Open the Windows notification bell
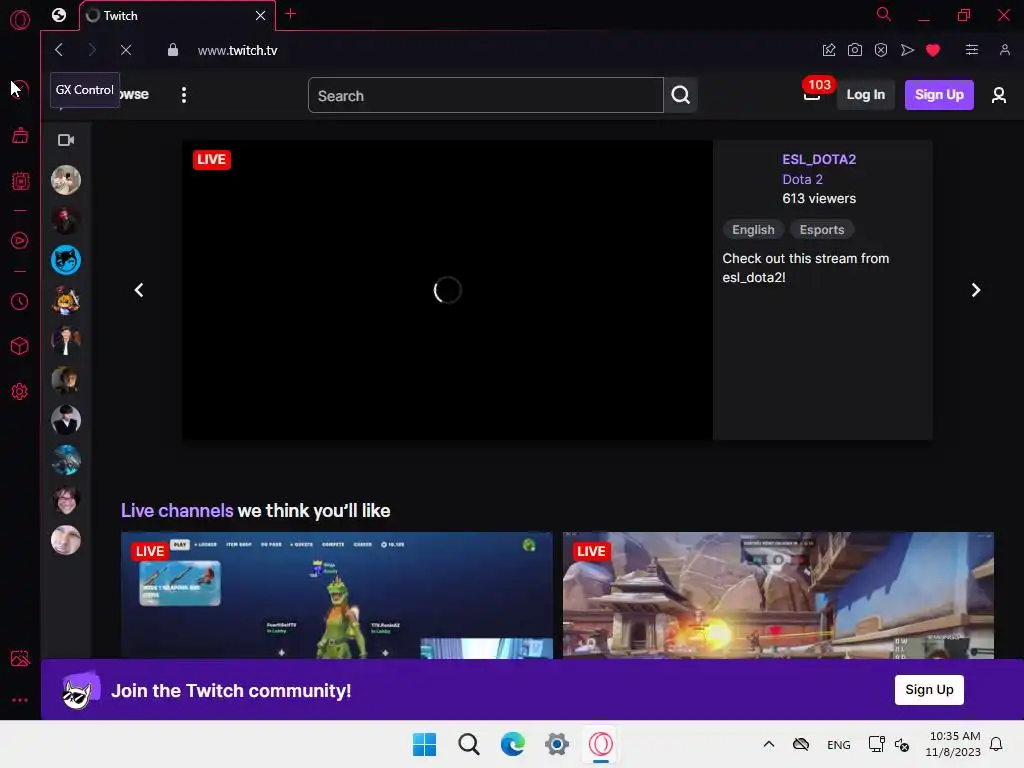Viewport: 1024px width, 768px height. 996,744
